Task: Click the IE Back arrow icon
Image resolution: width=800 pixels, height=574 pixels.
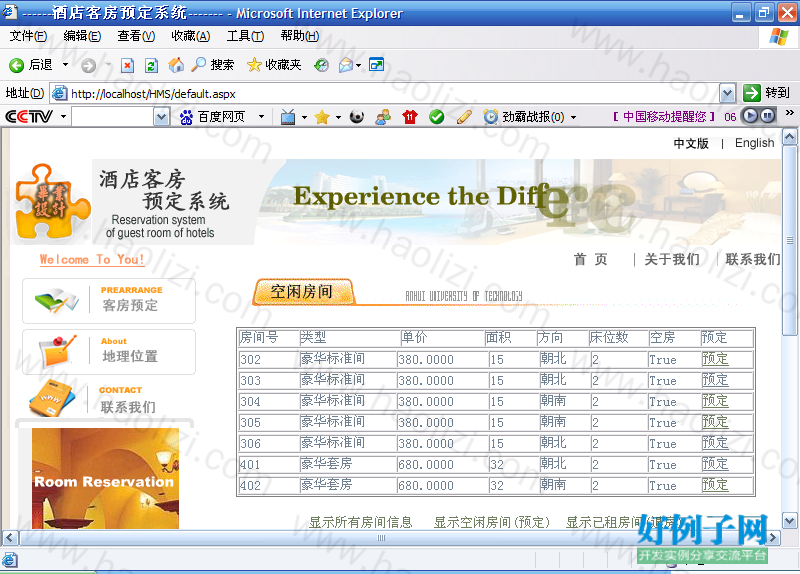Action: click(x=16, y=65)
